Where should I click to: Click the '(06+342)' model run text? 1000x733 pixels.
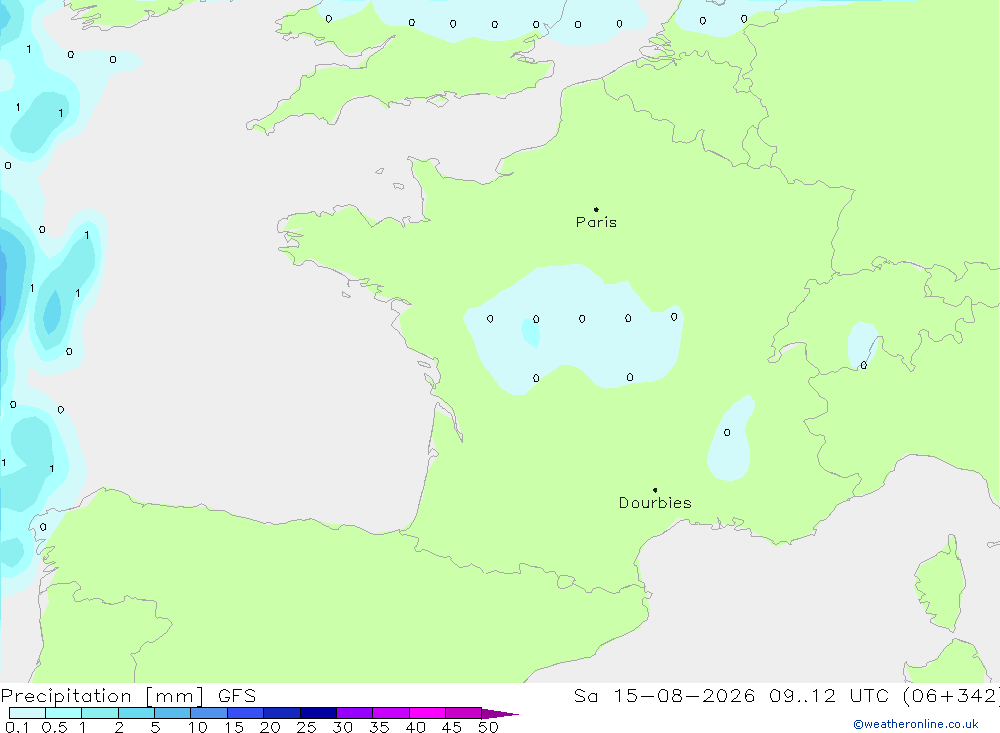tap(951, 696)
